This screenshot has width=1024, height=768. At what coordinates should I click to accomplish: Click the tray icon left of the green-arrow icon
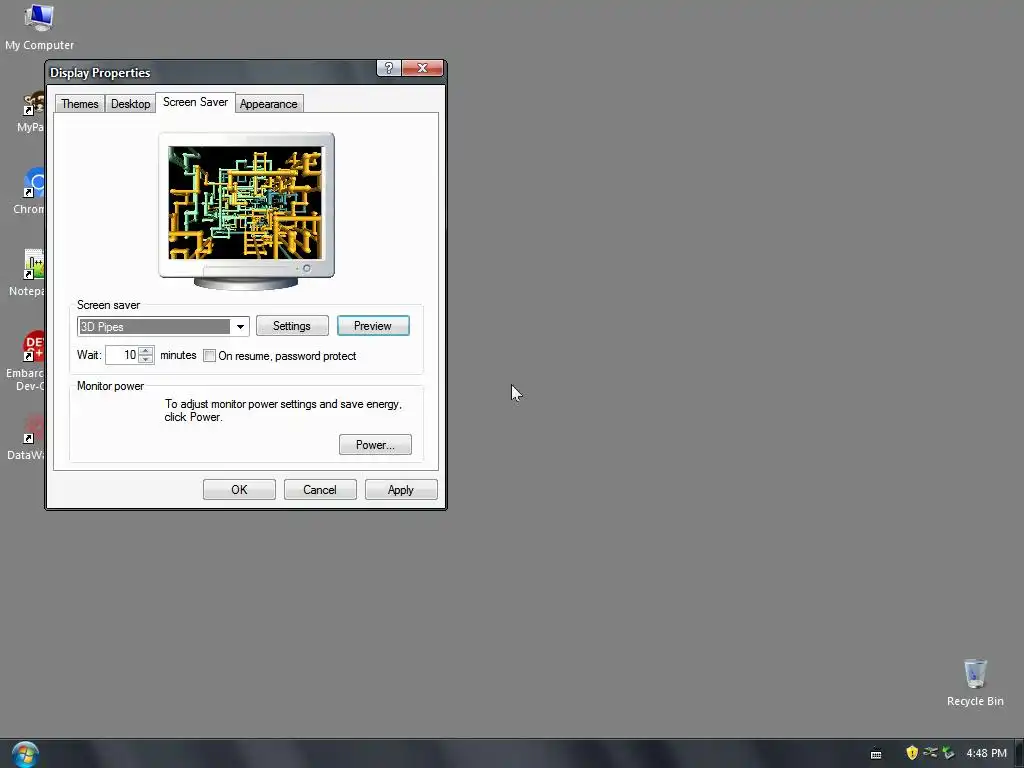[930, 753]
